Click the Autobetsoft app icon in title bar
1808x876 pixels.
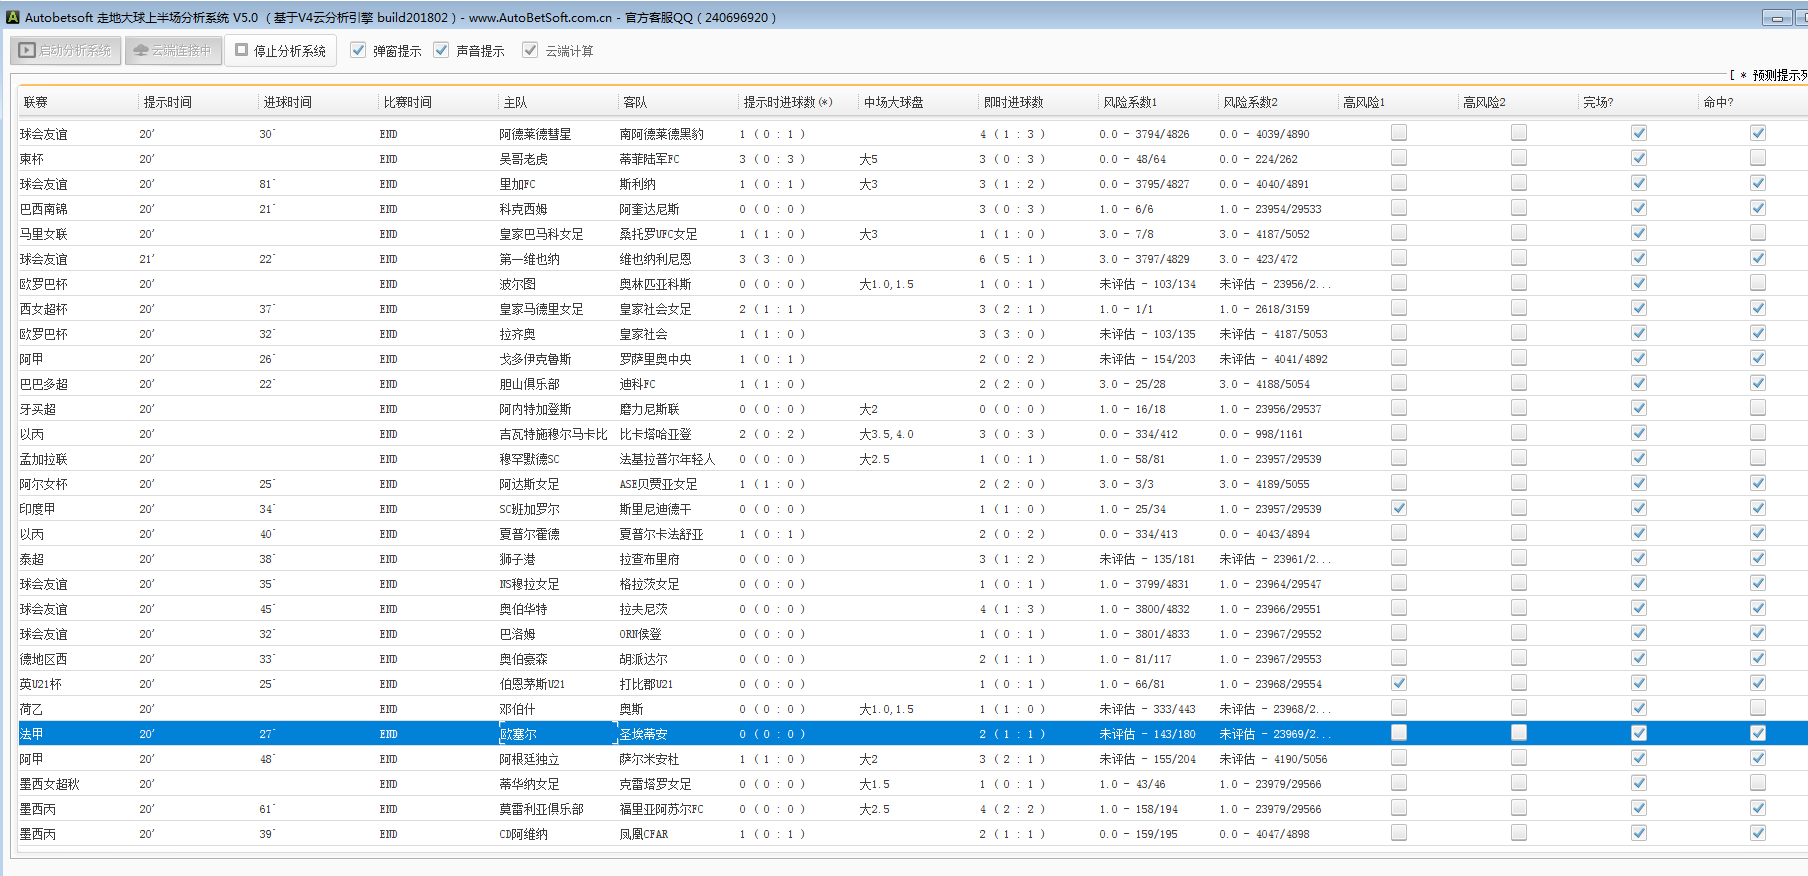[x=12, y=17]
